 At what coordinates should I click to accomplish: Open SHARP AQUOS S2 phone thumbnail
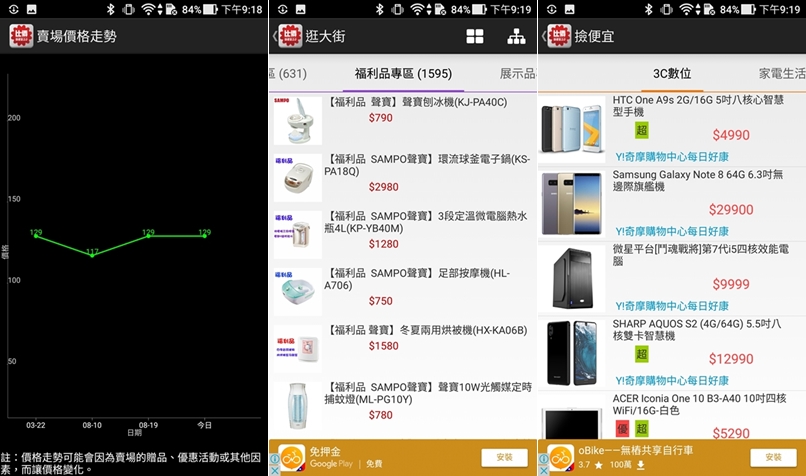coord(572,353)
